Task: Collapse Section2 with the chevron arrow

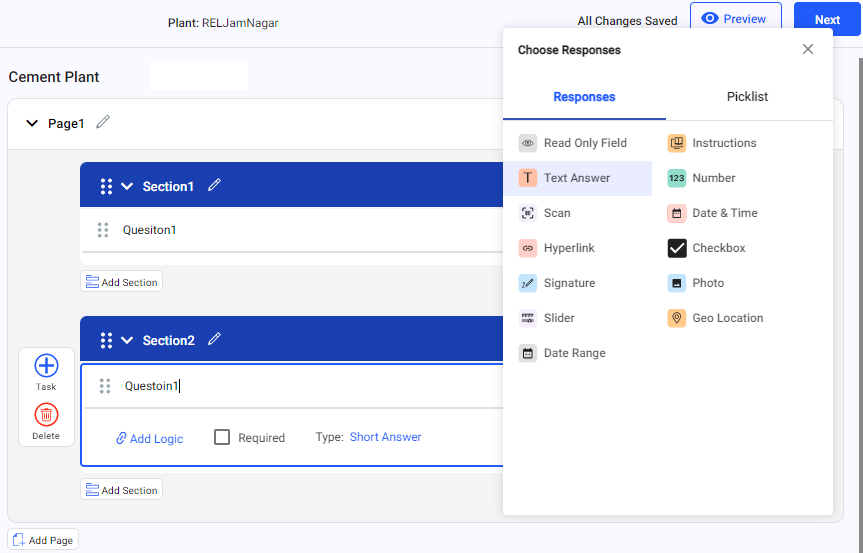Action: [x=127, y=340]
